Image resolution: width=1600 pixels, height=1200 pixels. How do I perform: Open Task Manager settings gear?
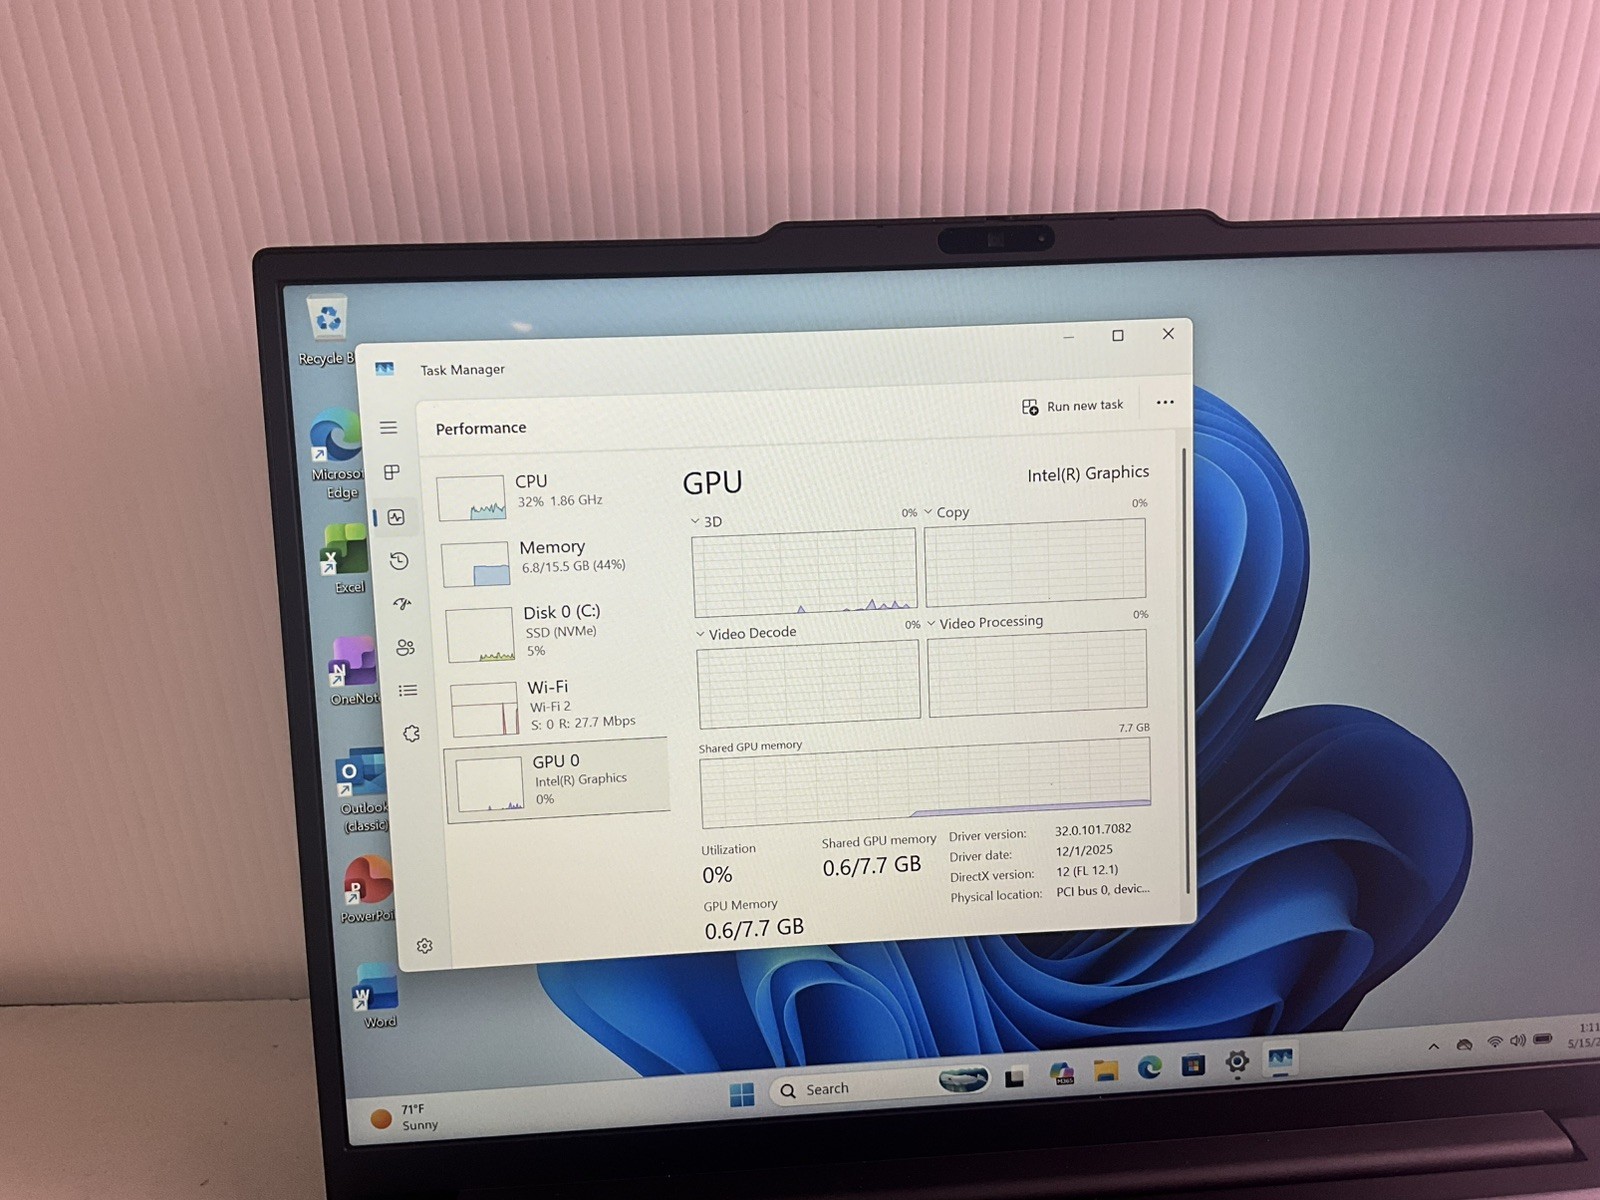click(424, 946)
